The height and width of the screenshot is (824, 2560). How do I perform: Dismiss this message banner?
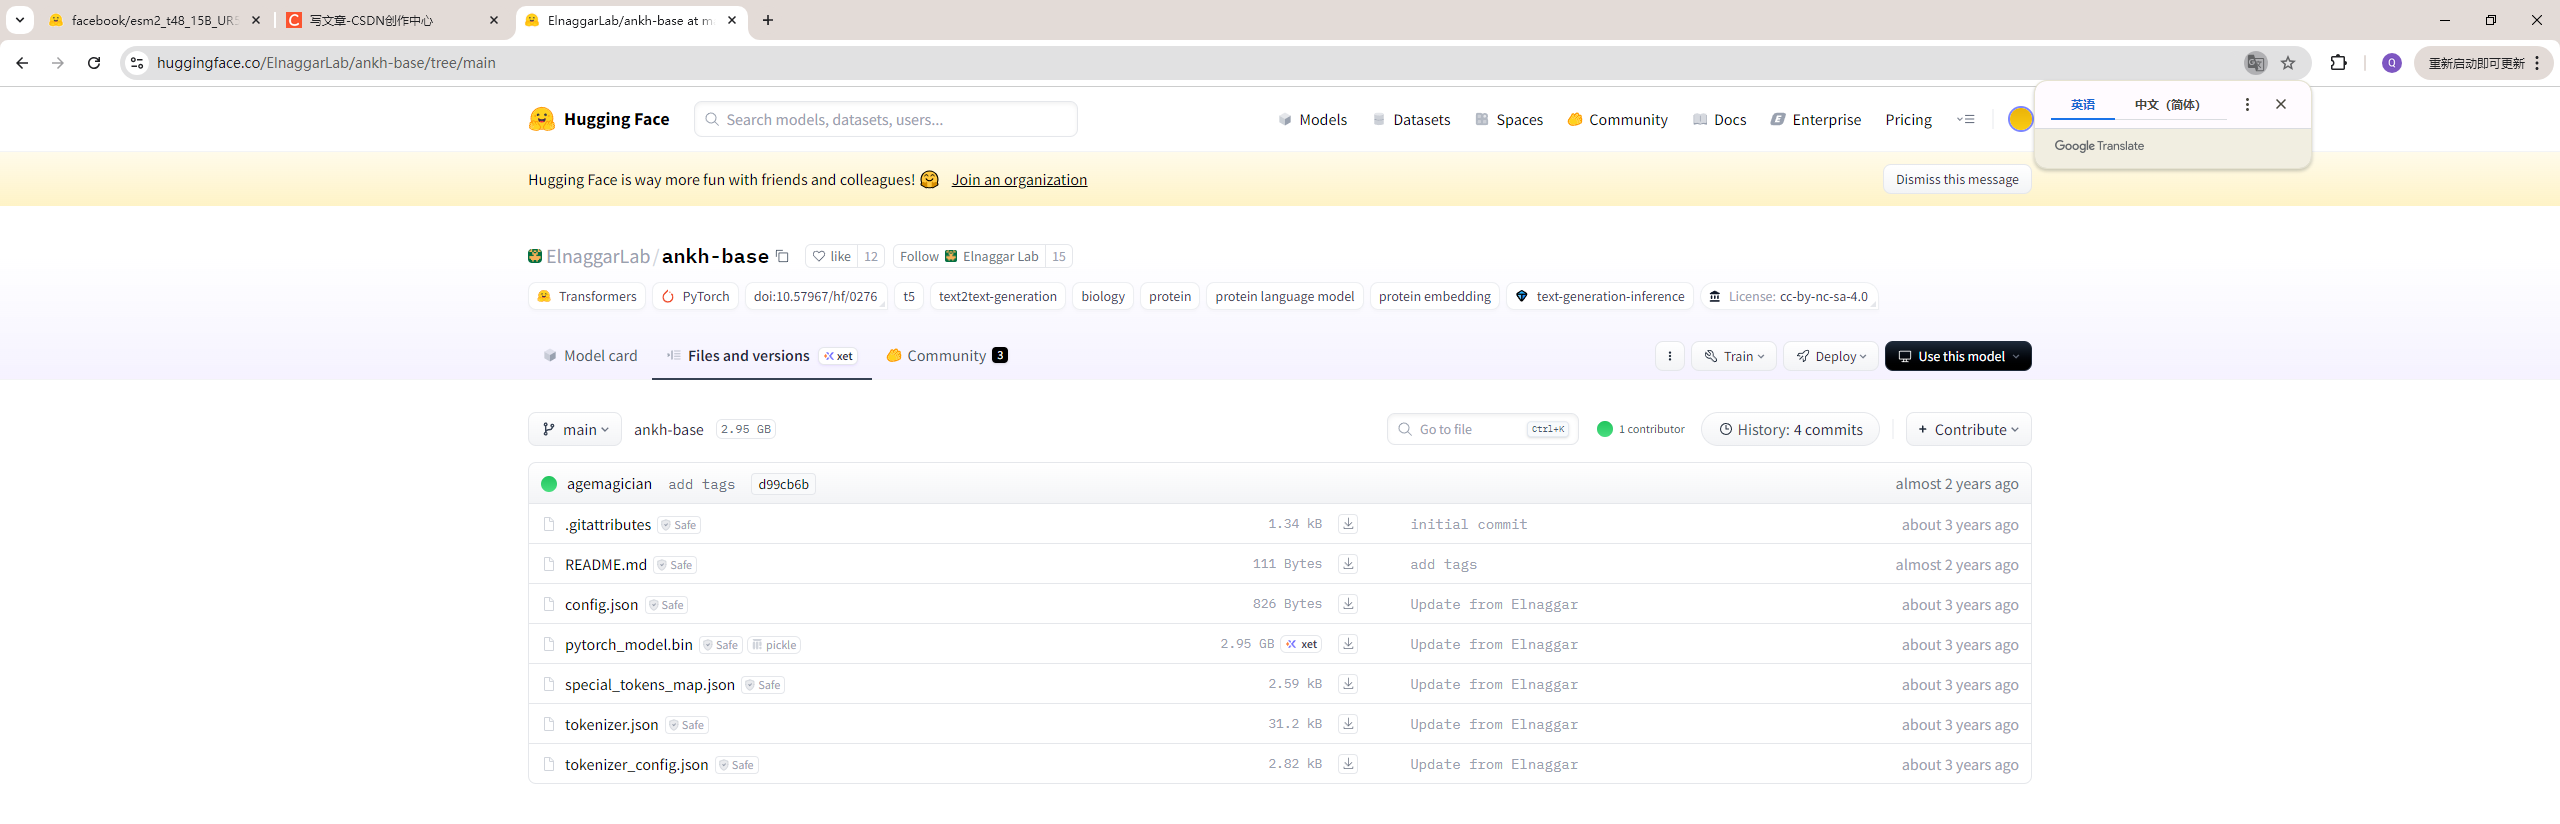pos(1957,179)
